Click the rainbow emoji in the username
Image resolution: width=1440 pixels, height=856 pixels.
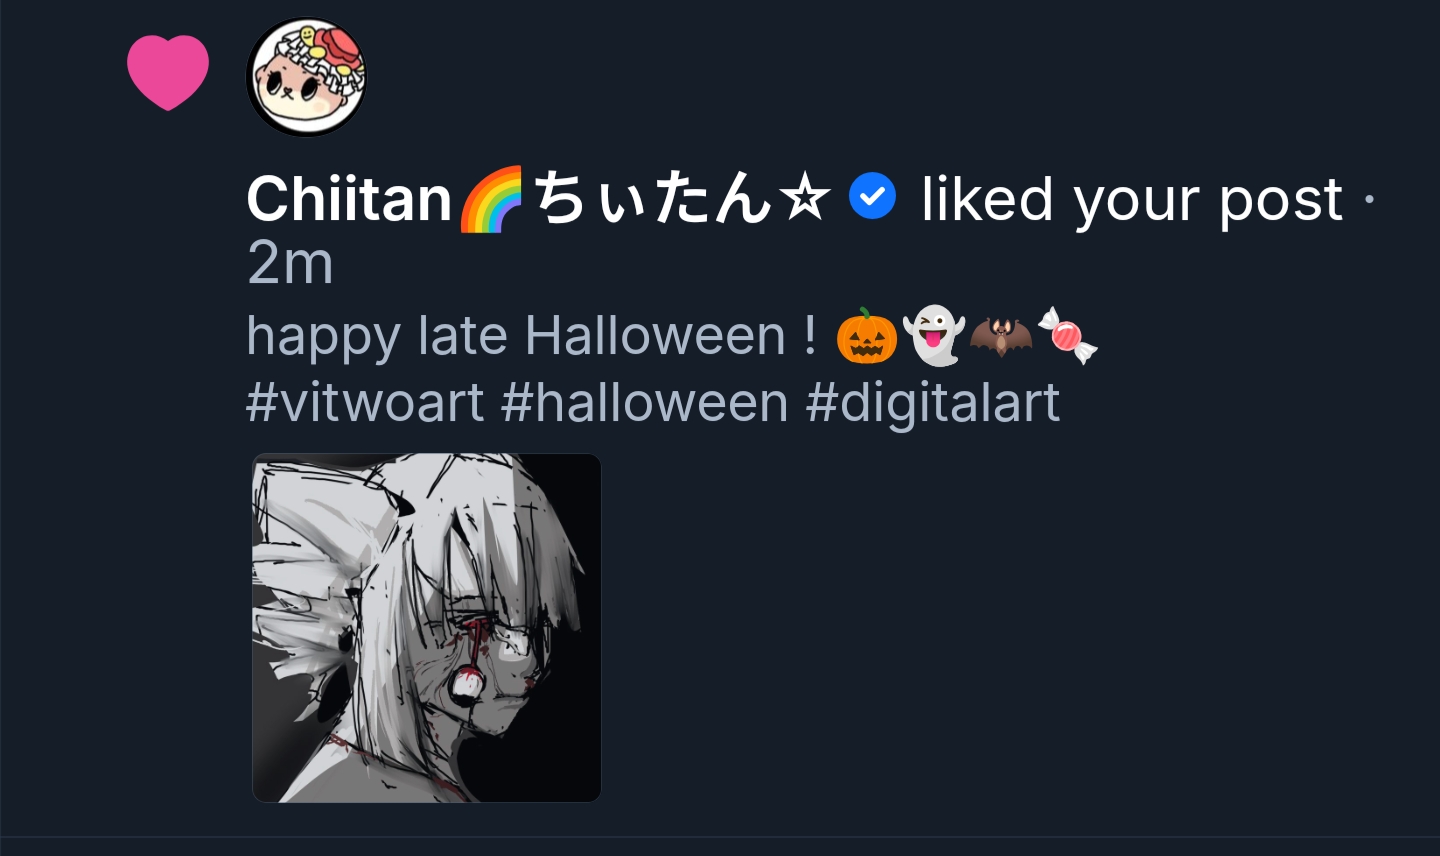click(x=492, y=199)
